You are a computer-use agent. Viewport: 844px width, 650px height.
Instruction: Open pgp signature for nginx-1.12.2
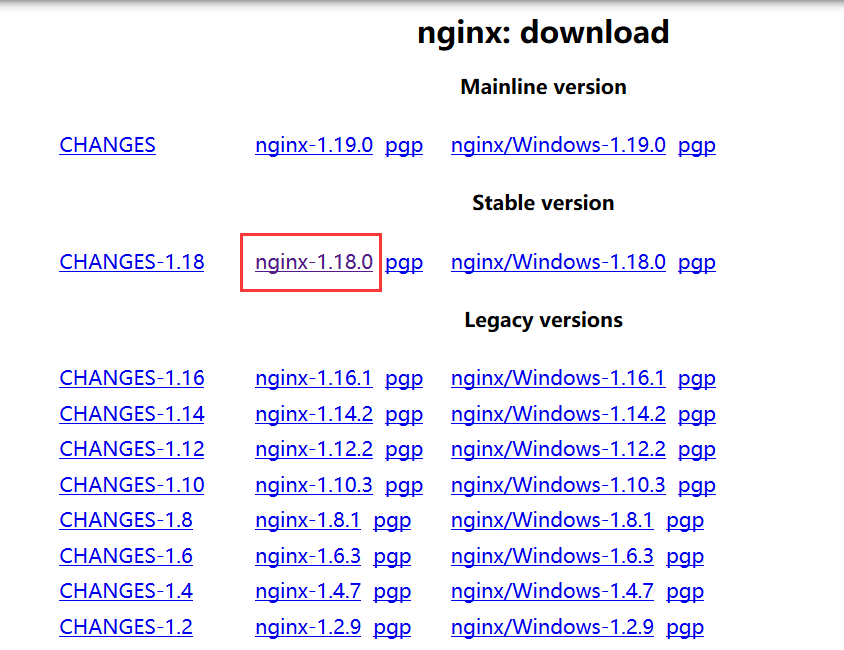404,449
